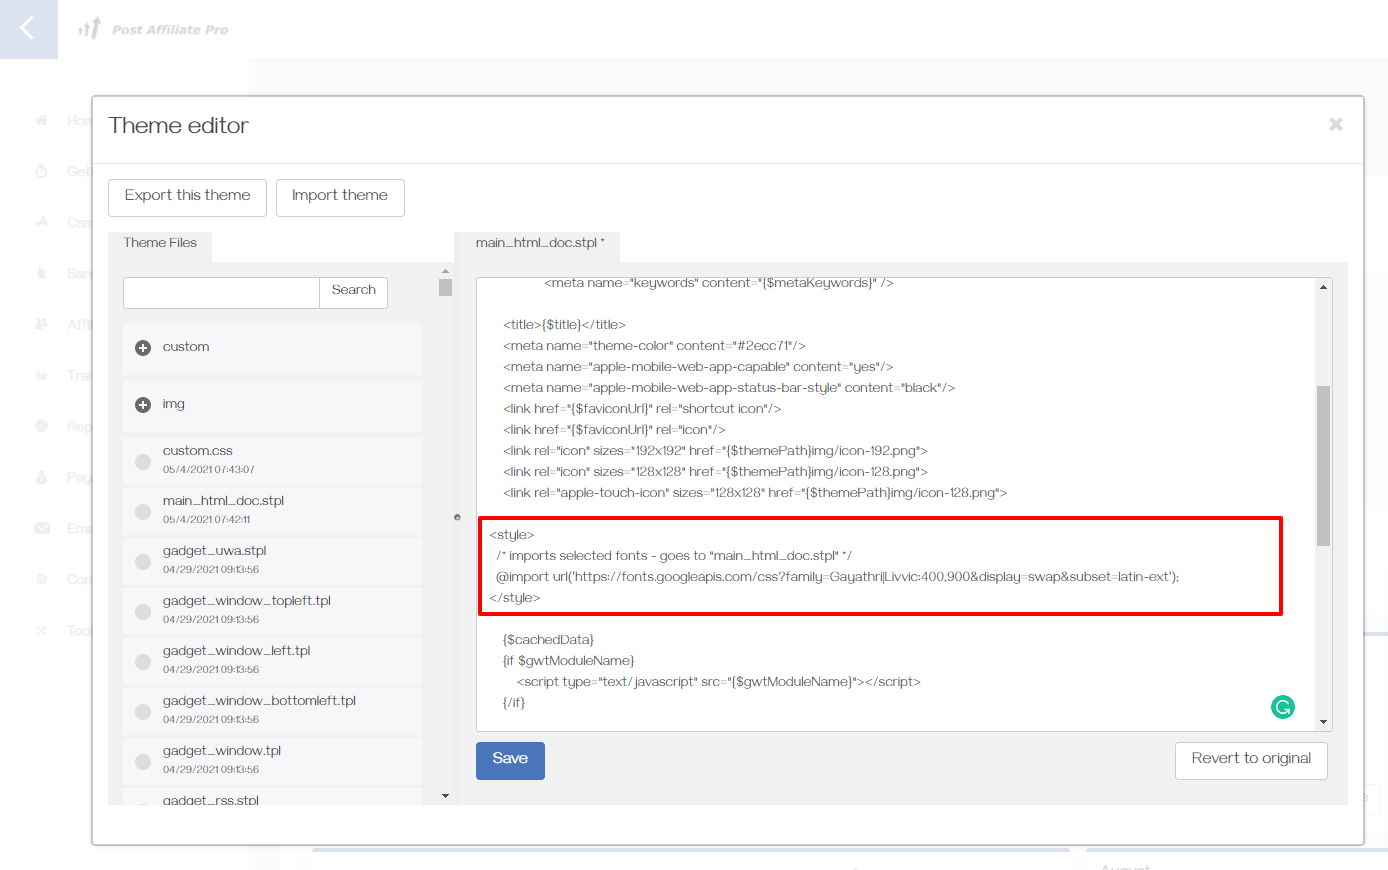Click the <style> opening tag line
Viewport: 1388px width, 870px height.
point(512,535)
